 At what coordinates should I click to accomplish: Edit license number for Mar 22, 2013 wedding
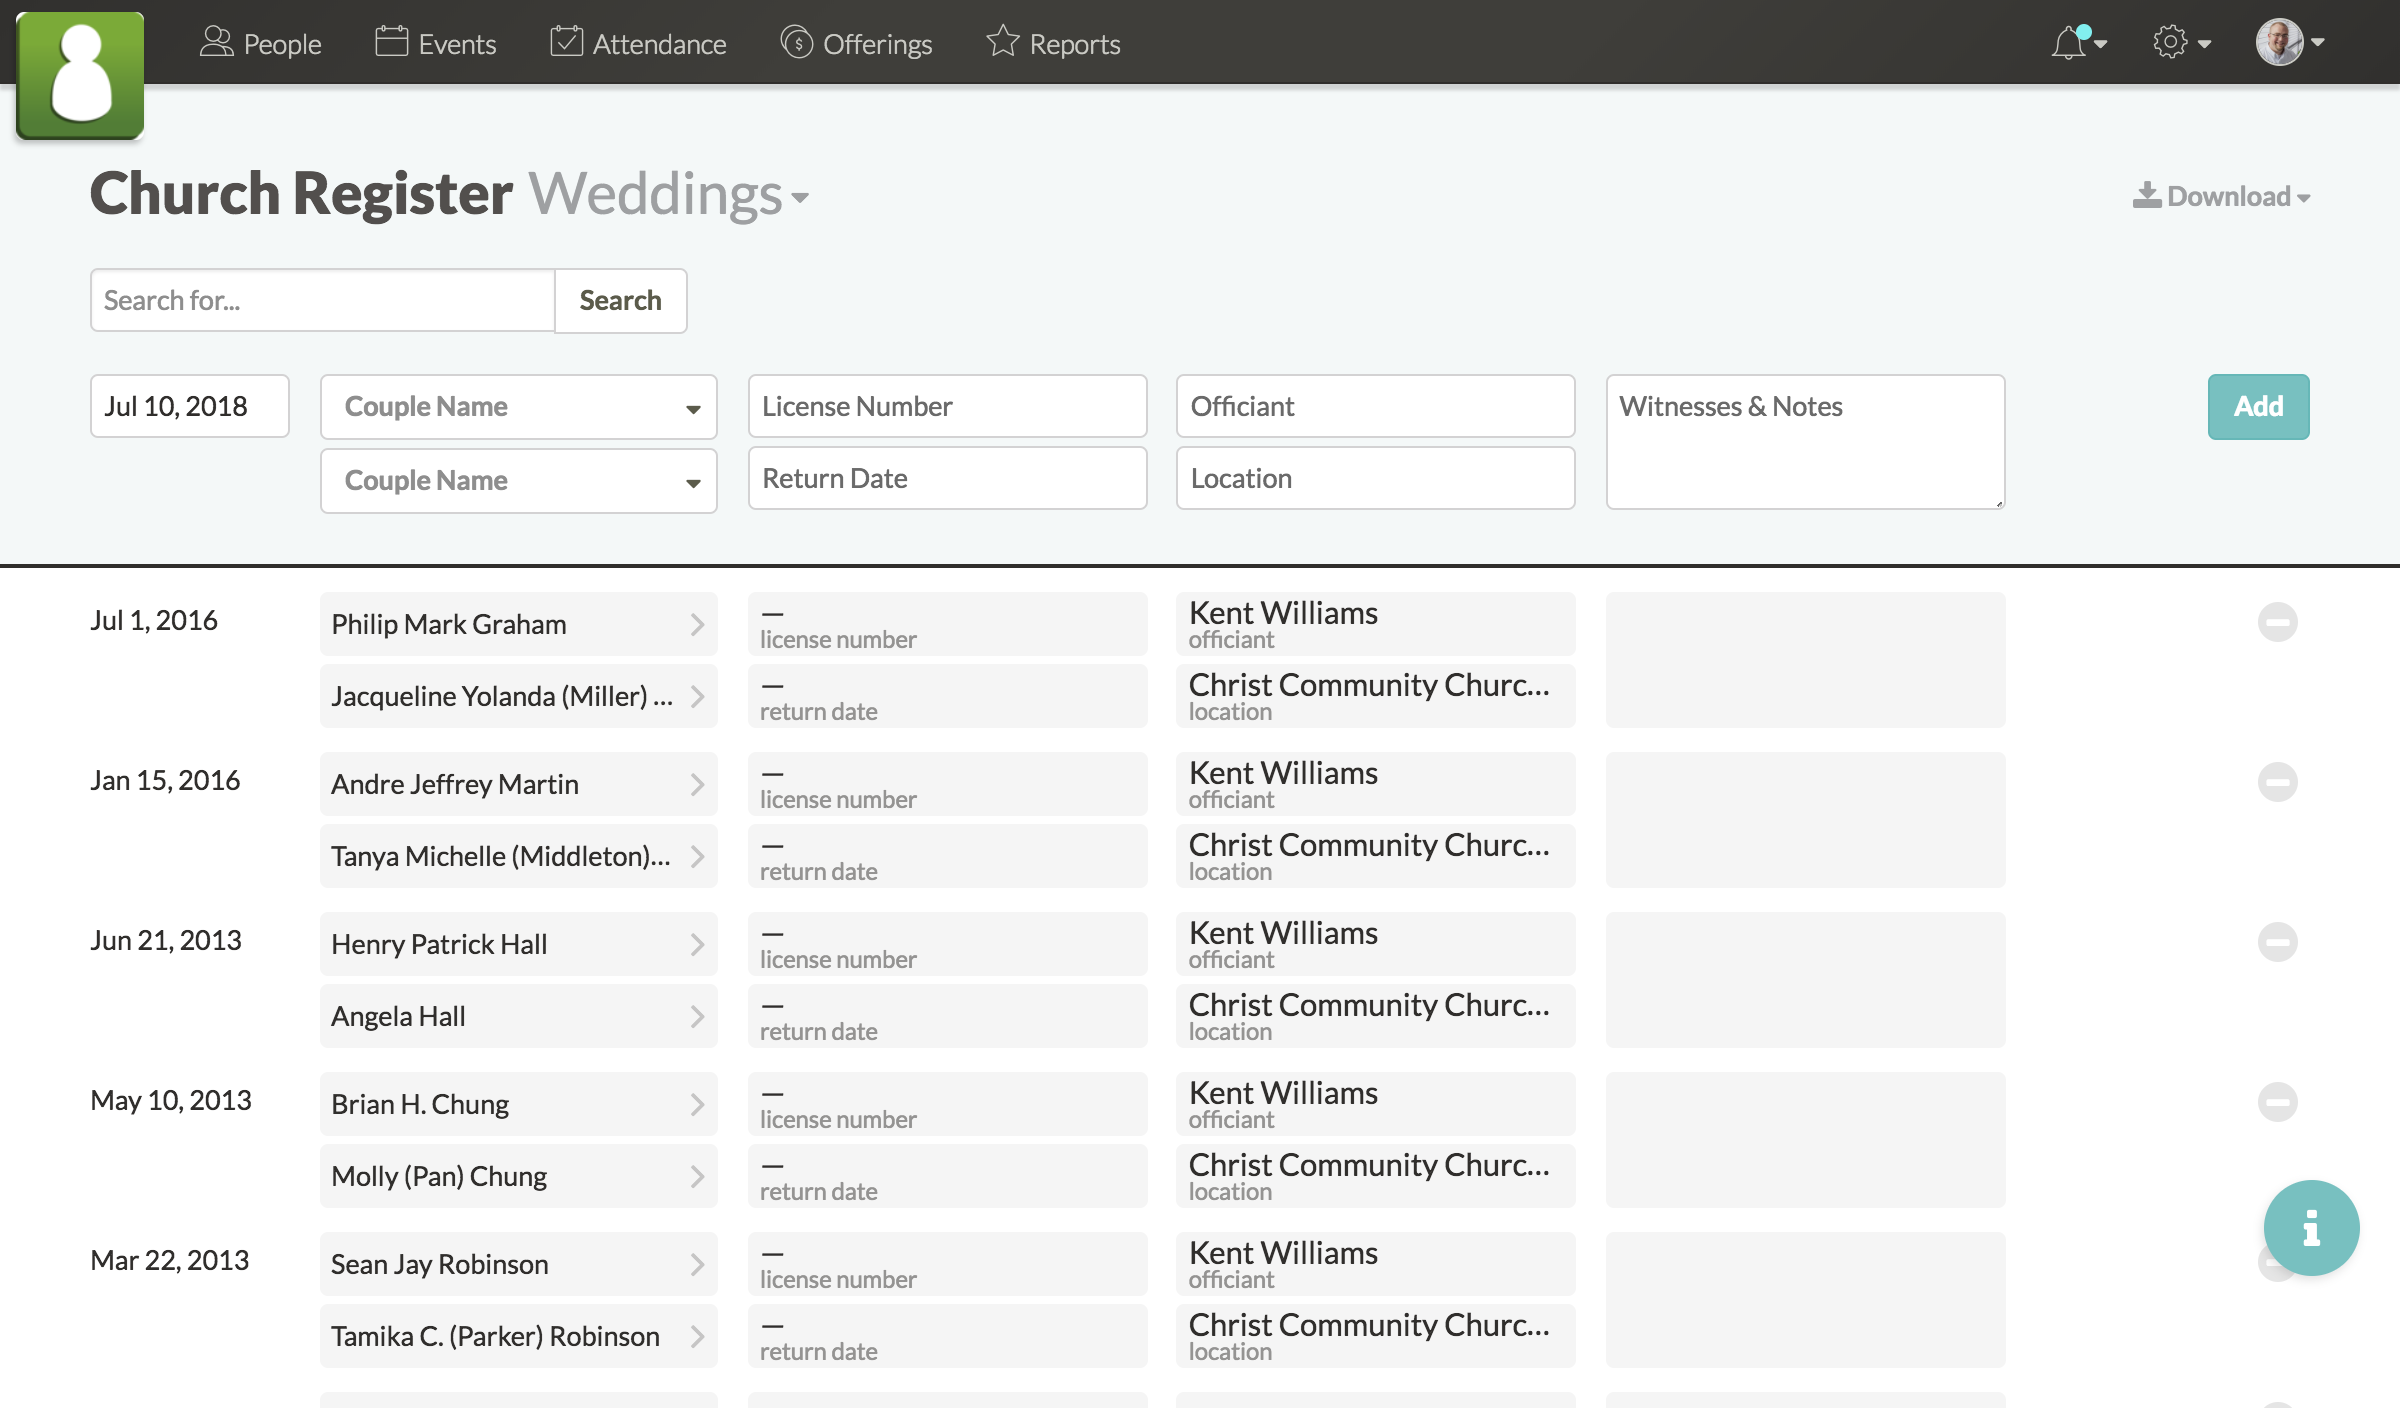(947, 1264)
